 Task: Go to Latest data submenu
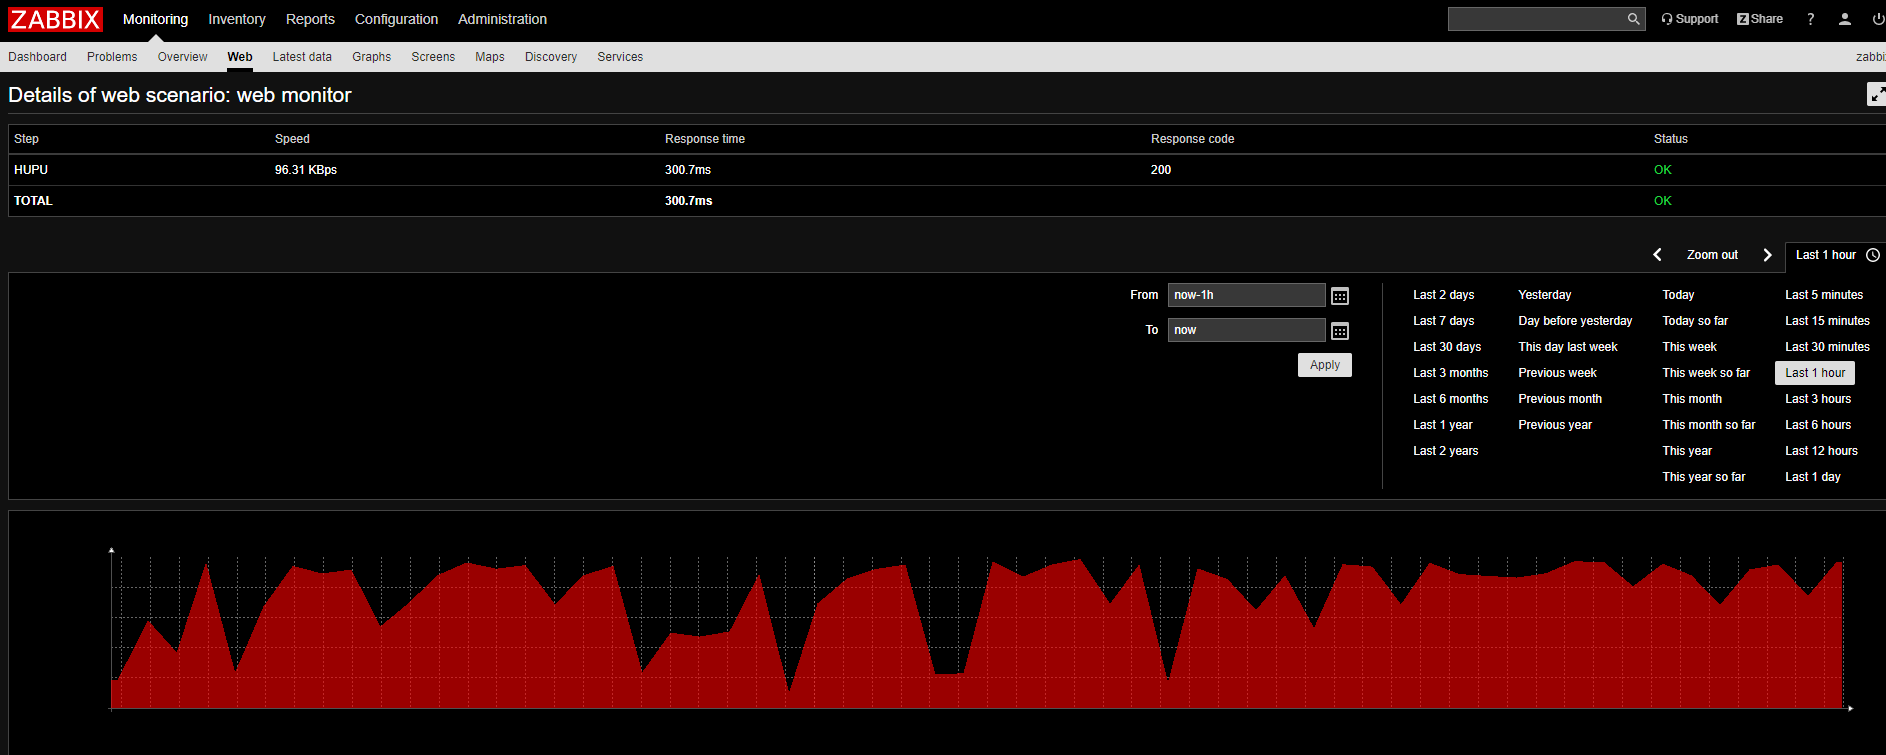tap(302, 57)
